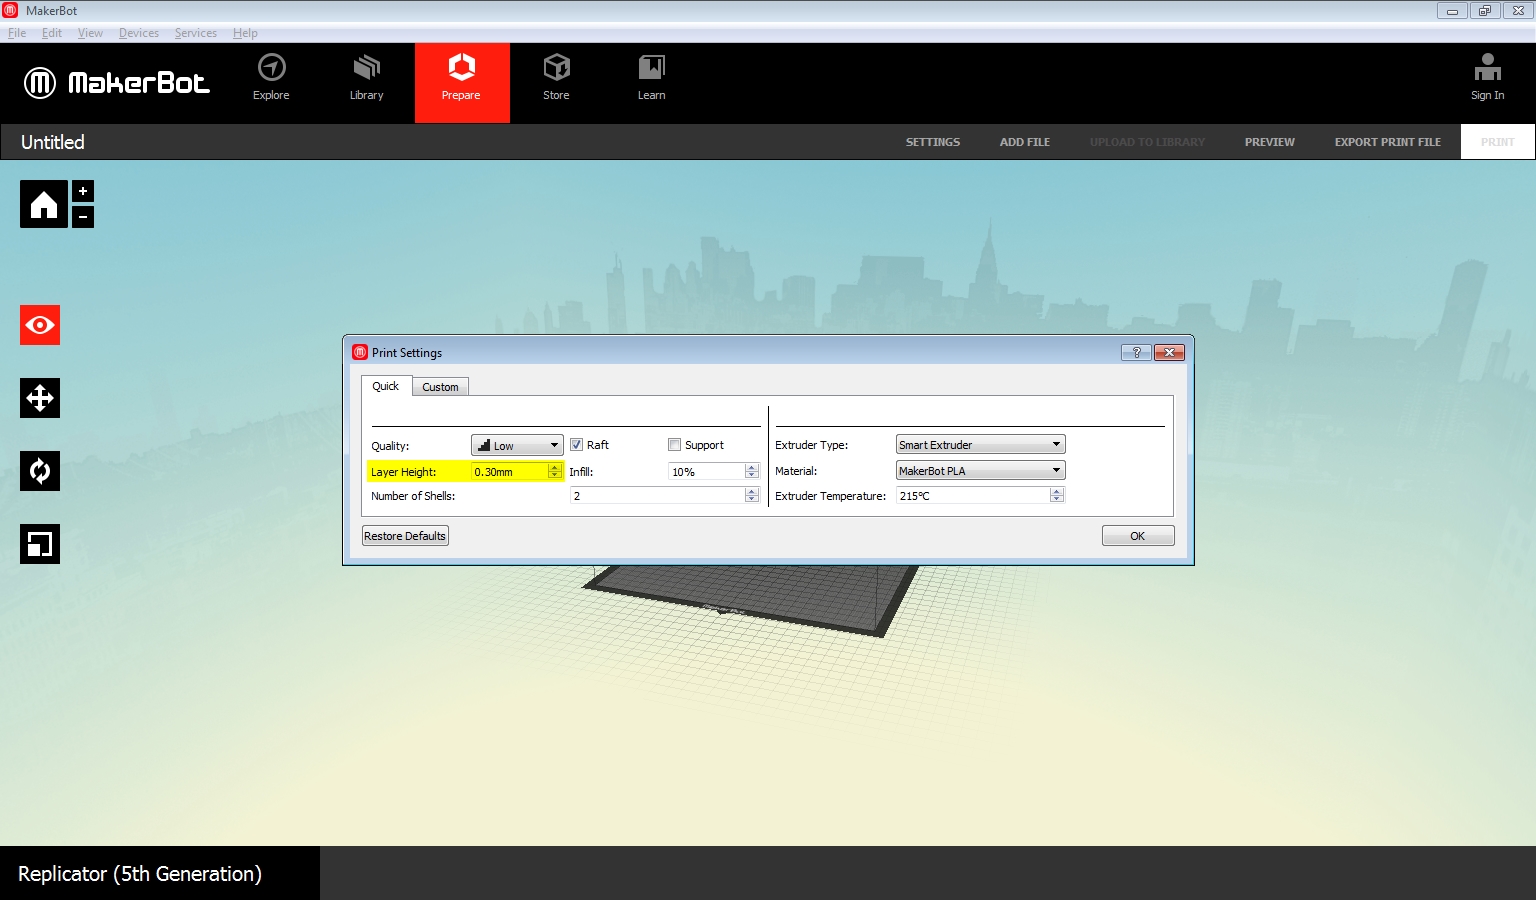Viewport: 1536px width, 900px height.
Task: Open the Extruder Type dropdown
Action: point(980,445)
